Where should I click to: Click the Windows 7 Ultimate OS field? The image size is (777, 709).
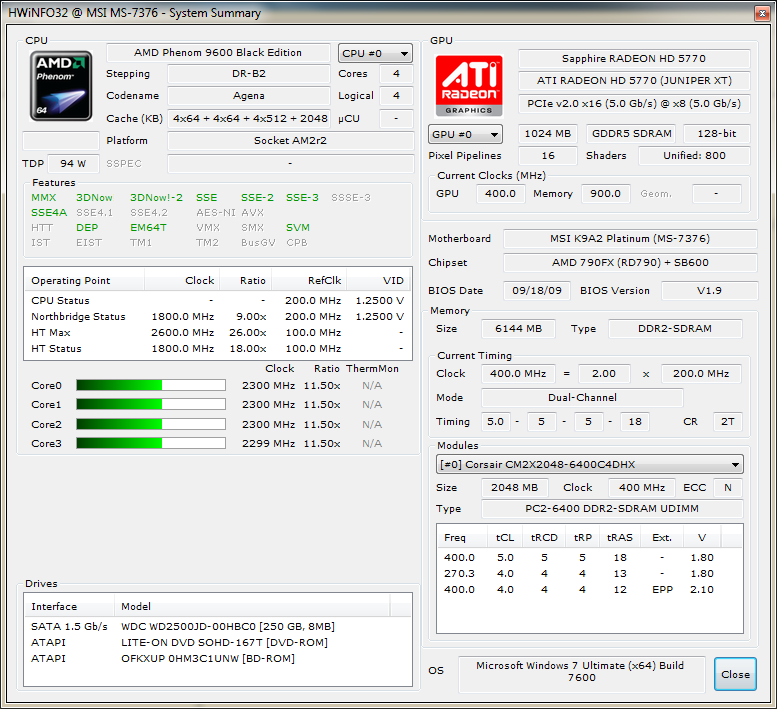tap(581, 672)
